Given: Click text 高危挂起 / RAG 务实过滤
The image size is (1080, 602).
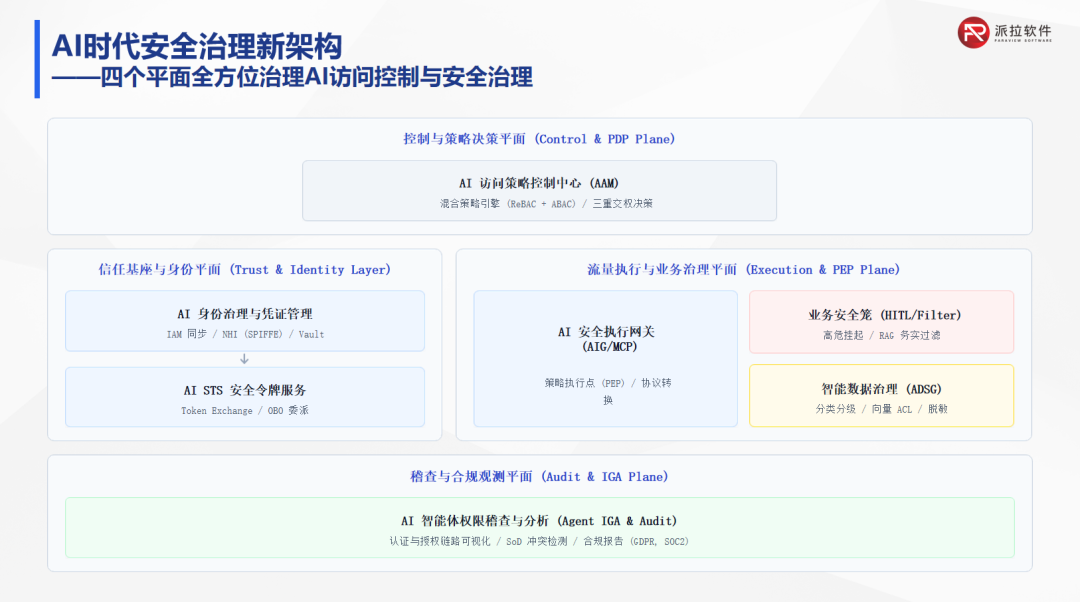Looking at the screenshot, I should pyautogui.click(x=881, y=335).
